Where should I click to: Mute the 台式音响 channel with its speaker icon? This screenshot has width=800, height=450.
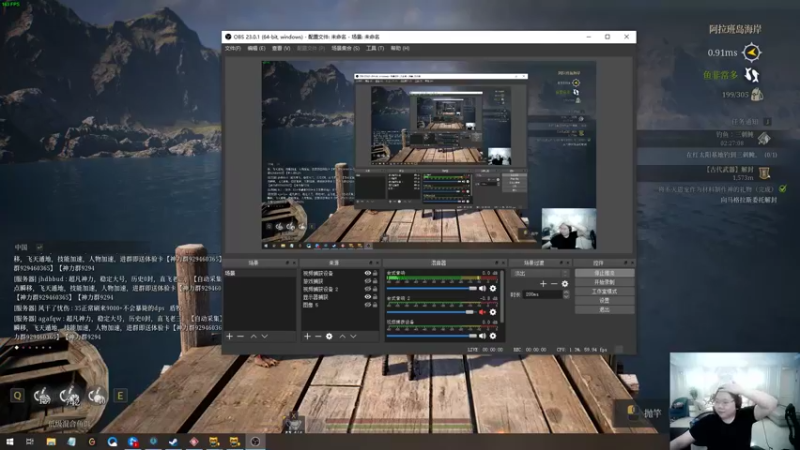click(482, 288)
